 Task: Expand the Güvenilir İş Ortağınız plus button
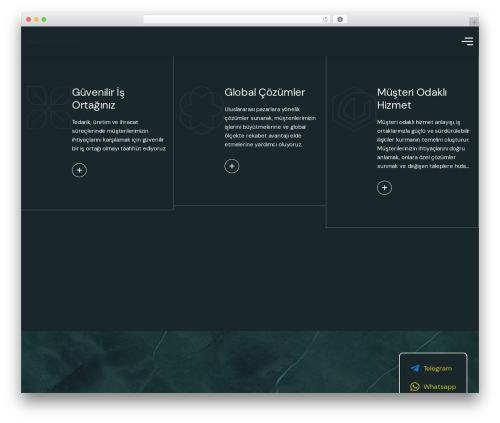pyautogui.click(x=79, y=170)
